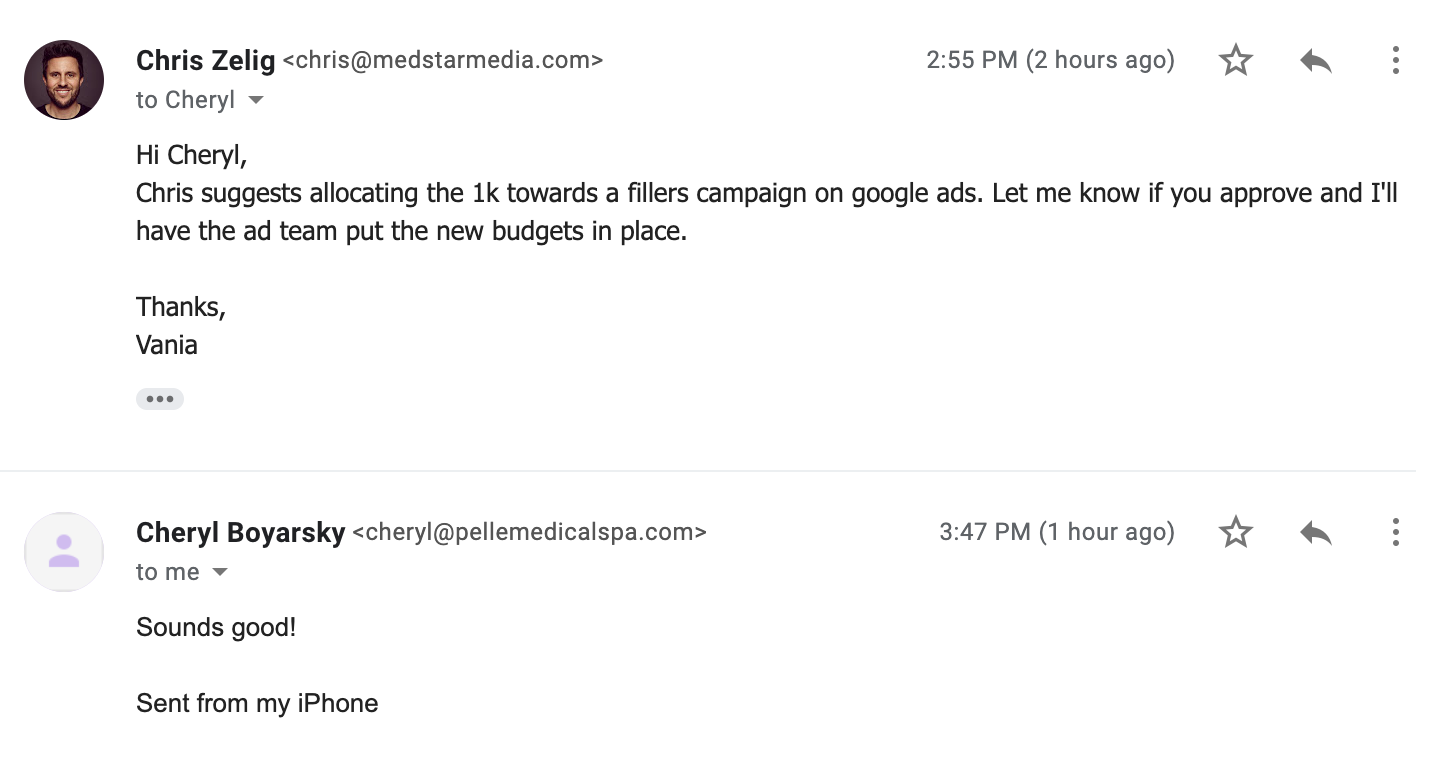Open more options for Chris Zelig's email

click(1395, 61)
